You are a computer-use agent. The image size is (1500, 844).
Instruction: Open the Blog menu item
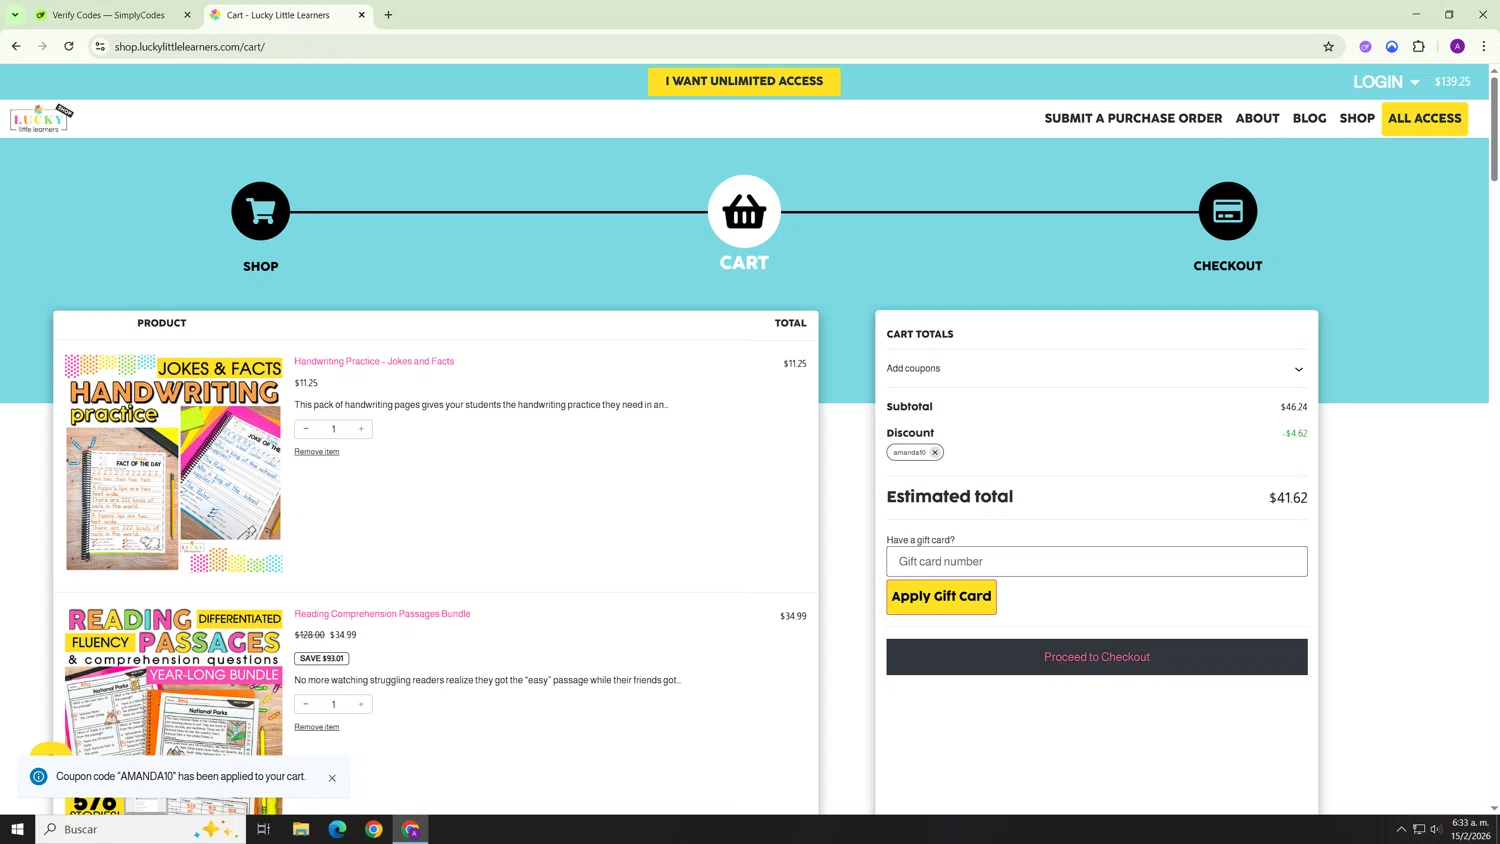[1309, 118]
